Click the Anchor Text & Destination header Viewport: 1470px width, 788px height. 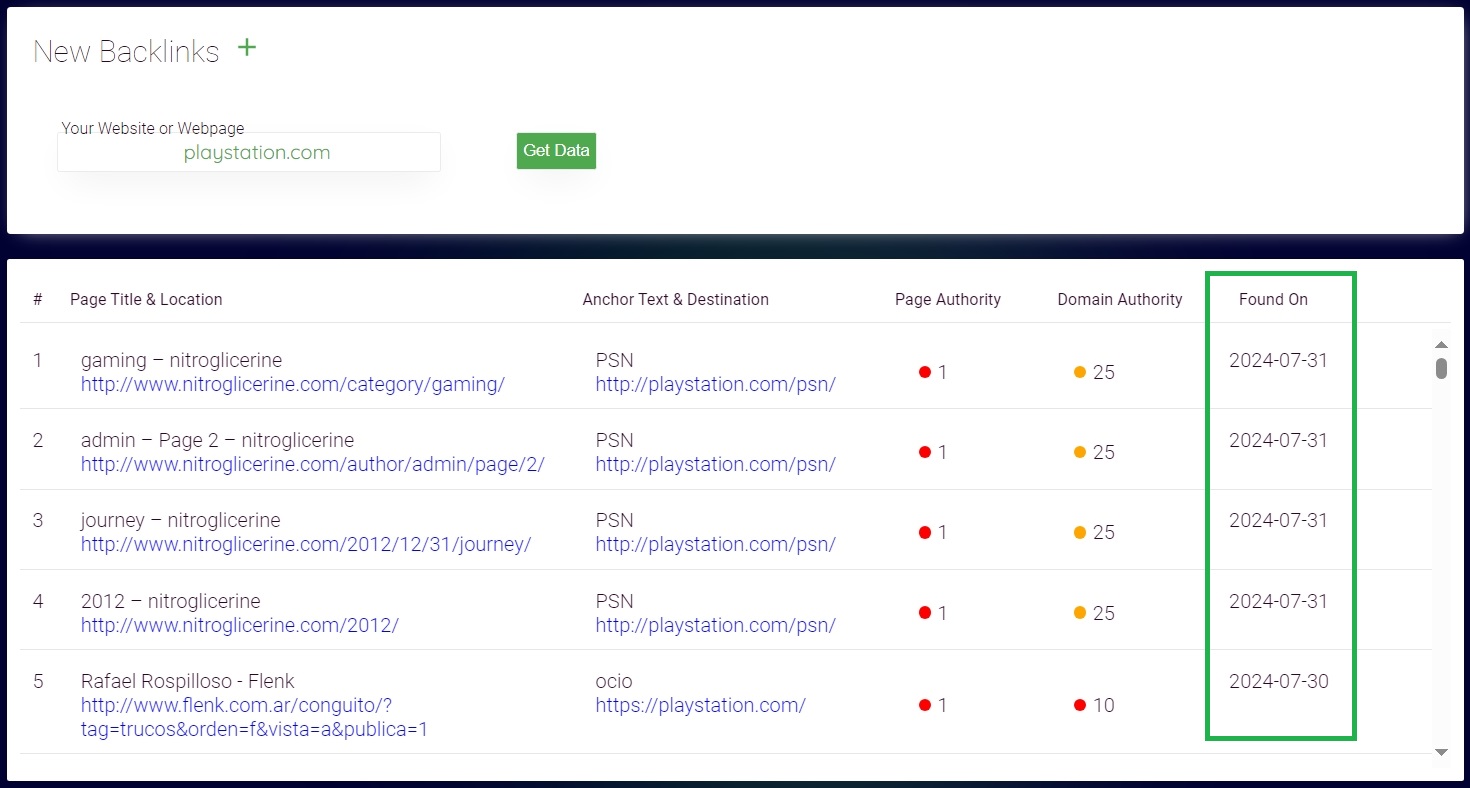pos(675,299)
